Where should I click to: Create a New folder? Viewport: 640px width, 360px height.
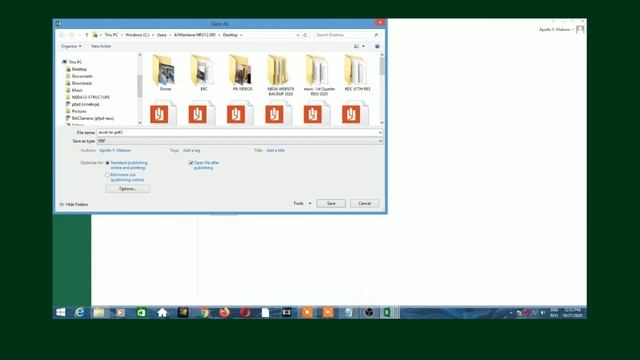point(101,46)
